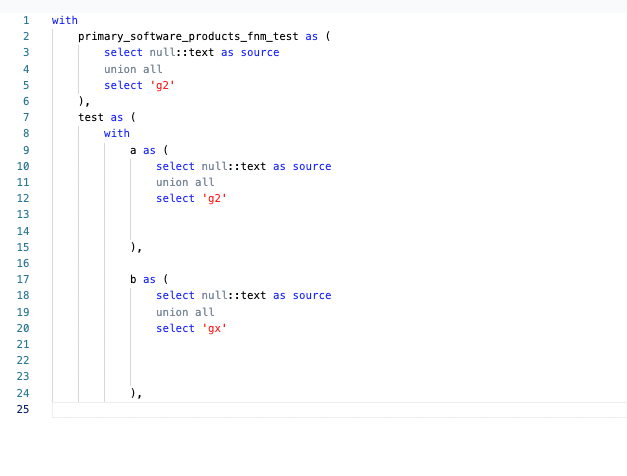Click the closing parenthesis on line 15
The image size is (627, 476).
click(x=133, y=247)
